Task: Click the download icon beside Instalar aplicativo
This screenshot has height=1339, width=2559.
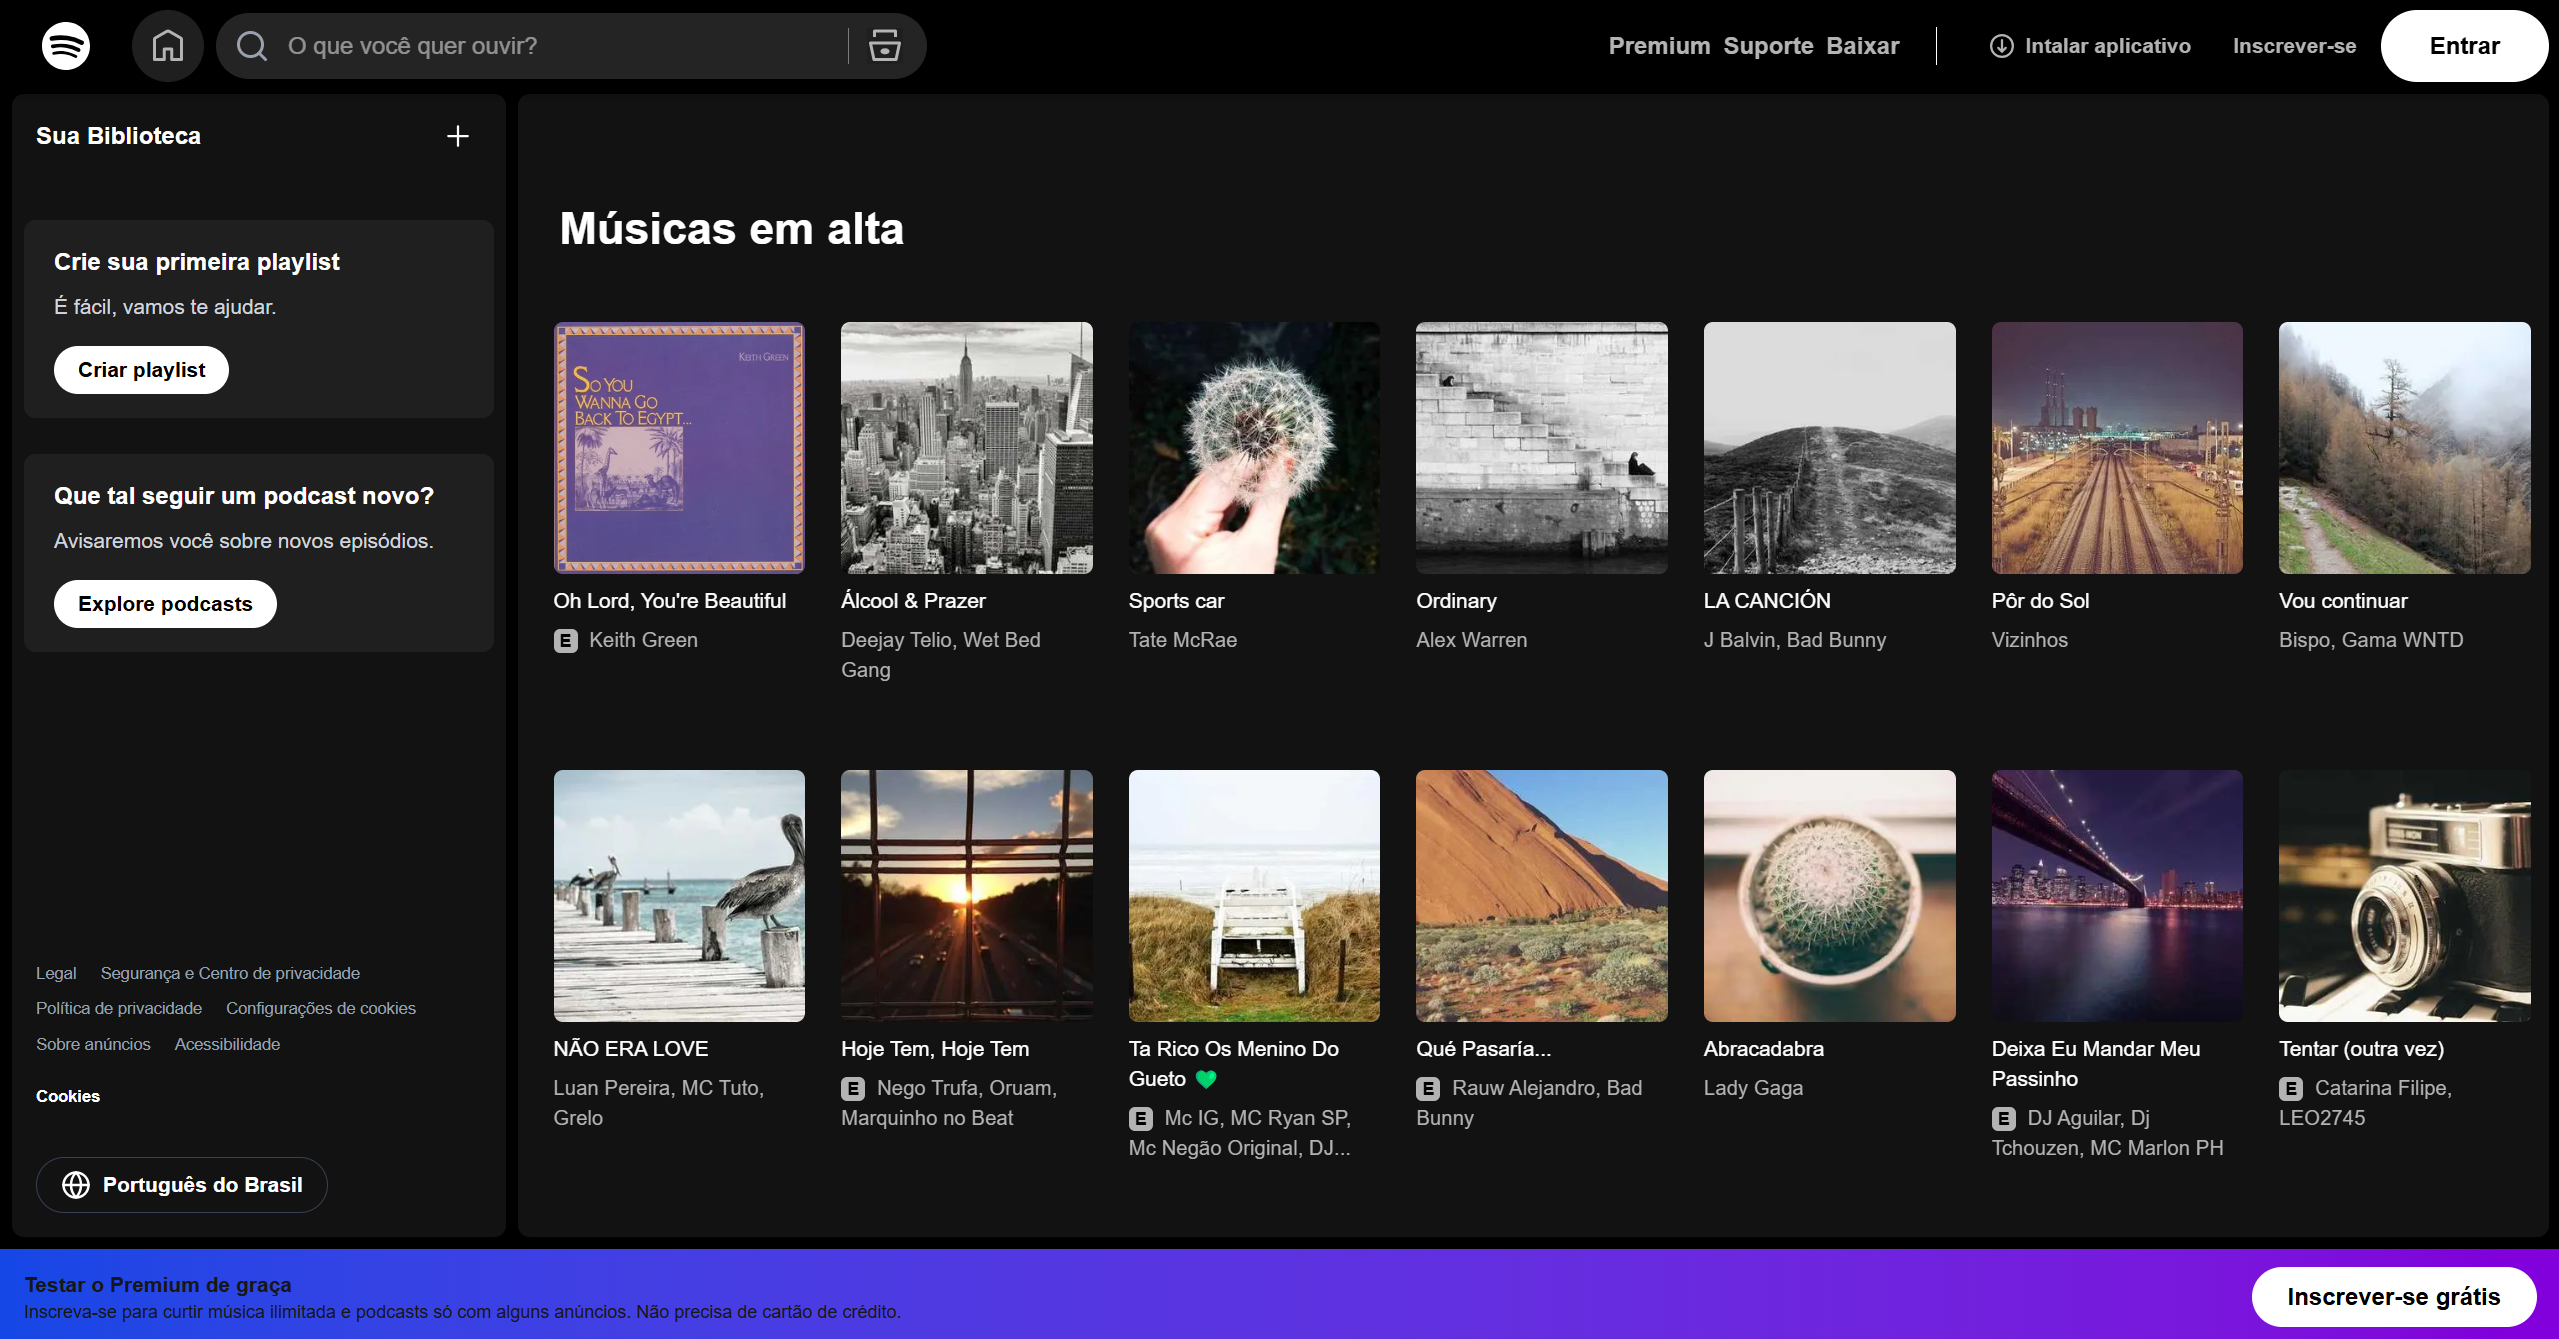Action: coord(2001,46)
